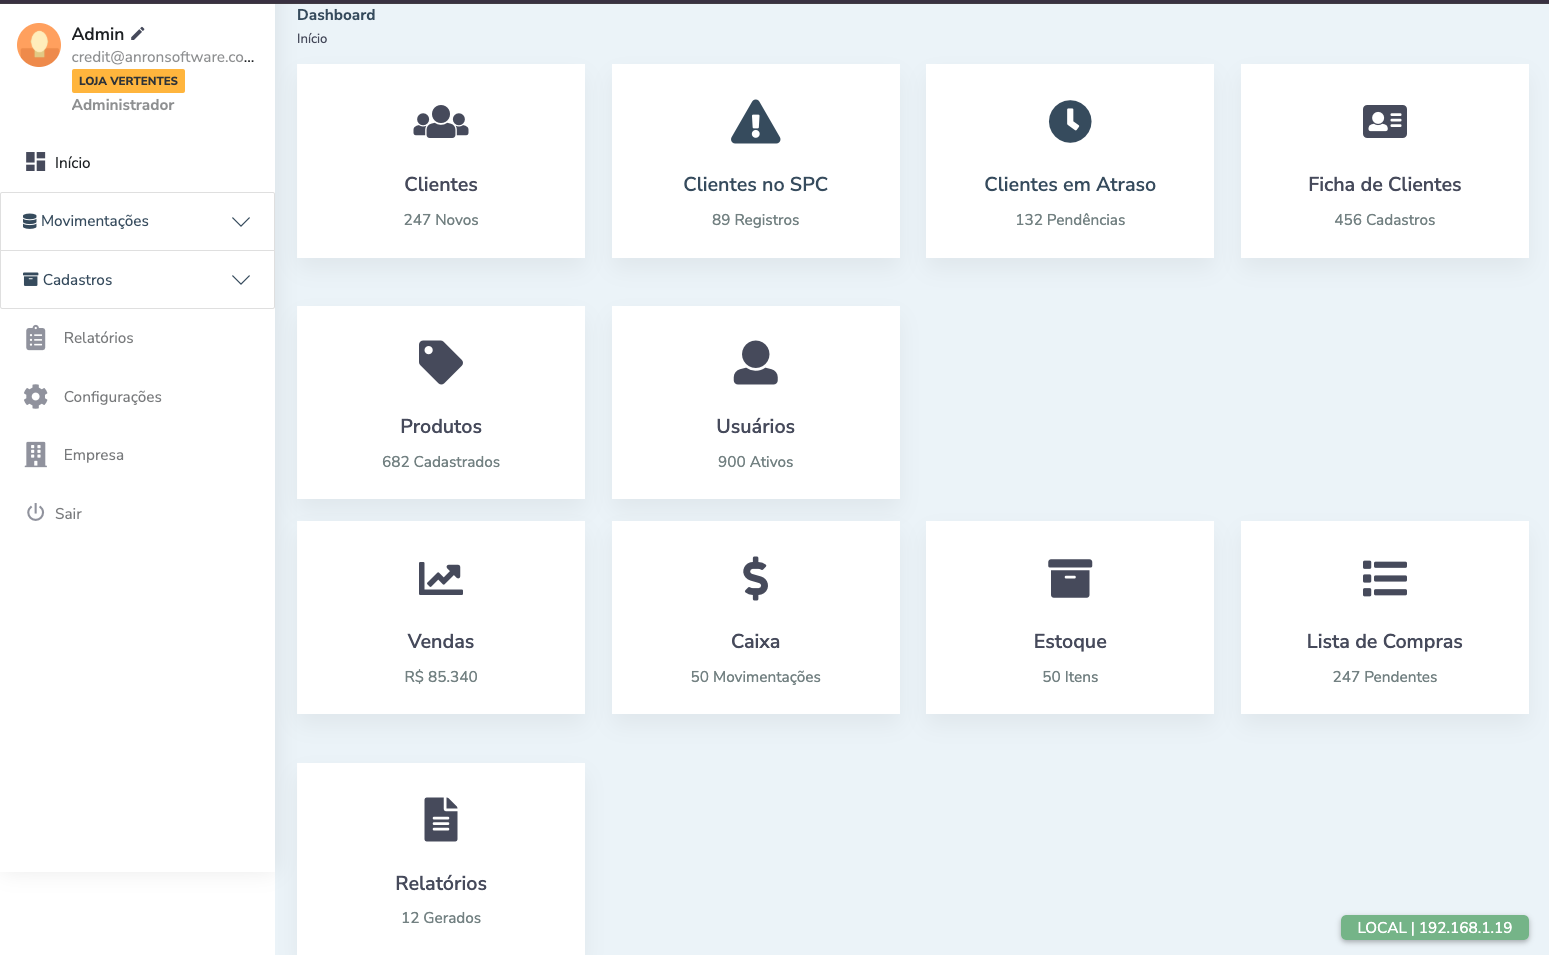Click the price tag icon for Produtos
This screenshot has height=955, width=1549.
click(x=441, y=362)
